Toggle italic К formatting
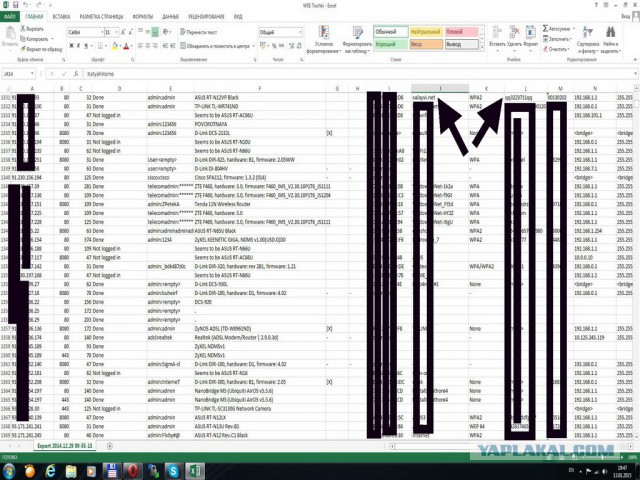The height and width of the screenshot is (480, 640). (78, 46)
